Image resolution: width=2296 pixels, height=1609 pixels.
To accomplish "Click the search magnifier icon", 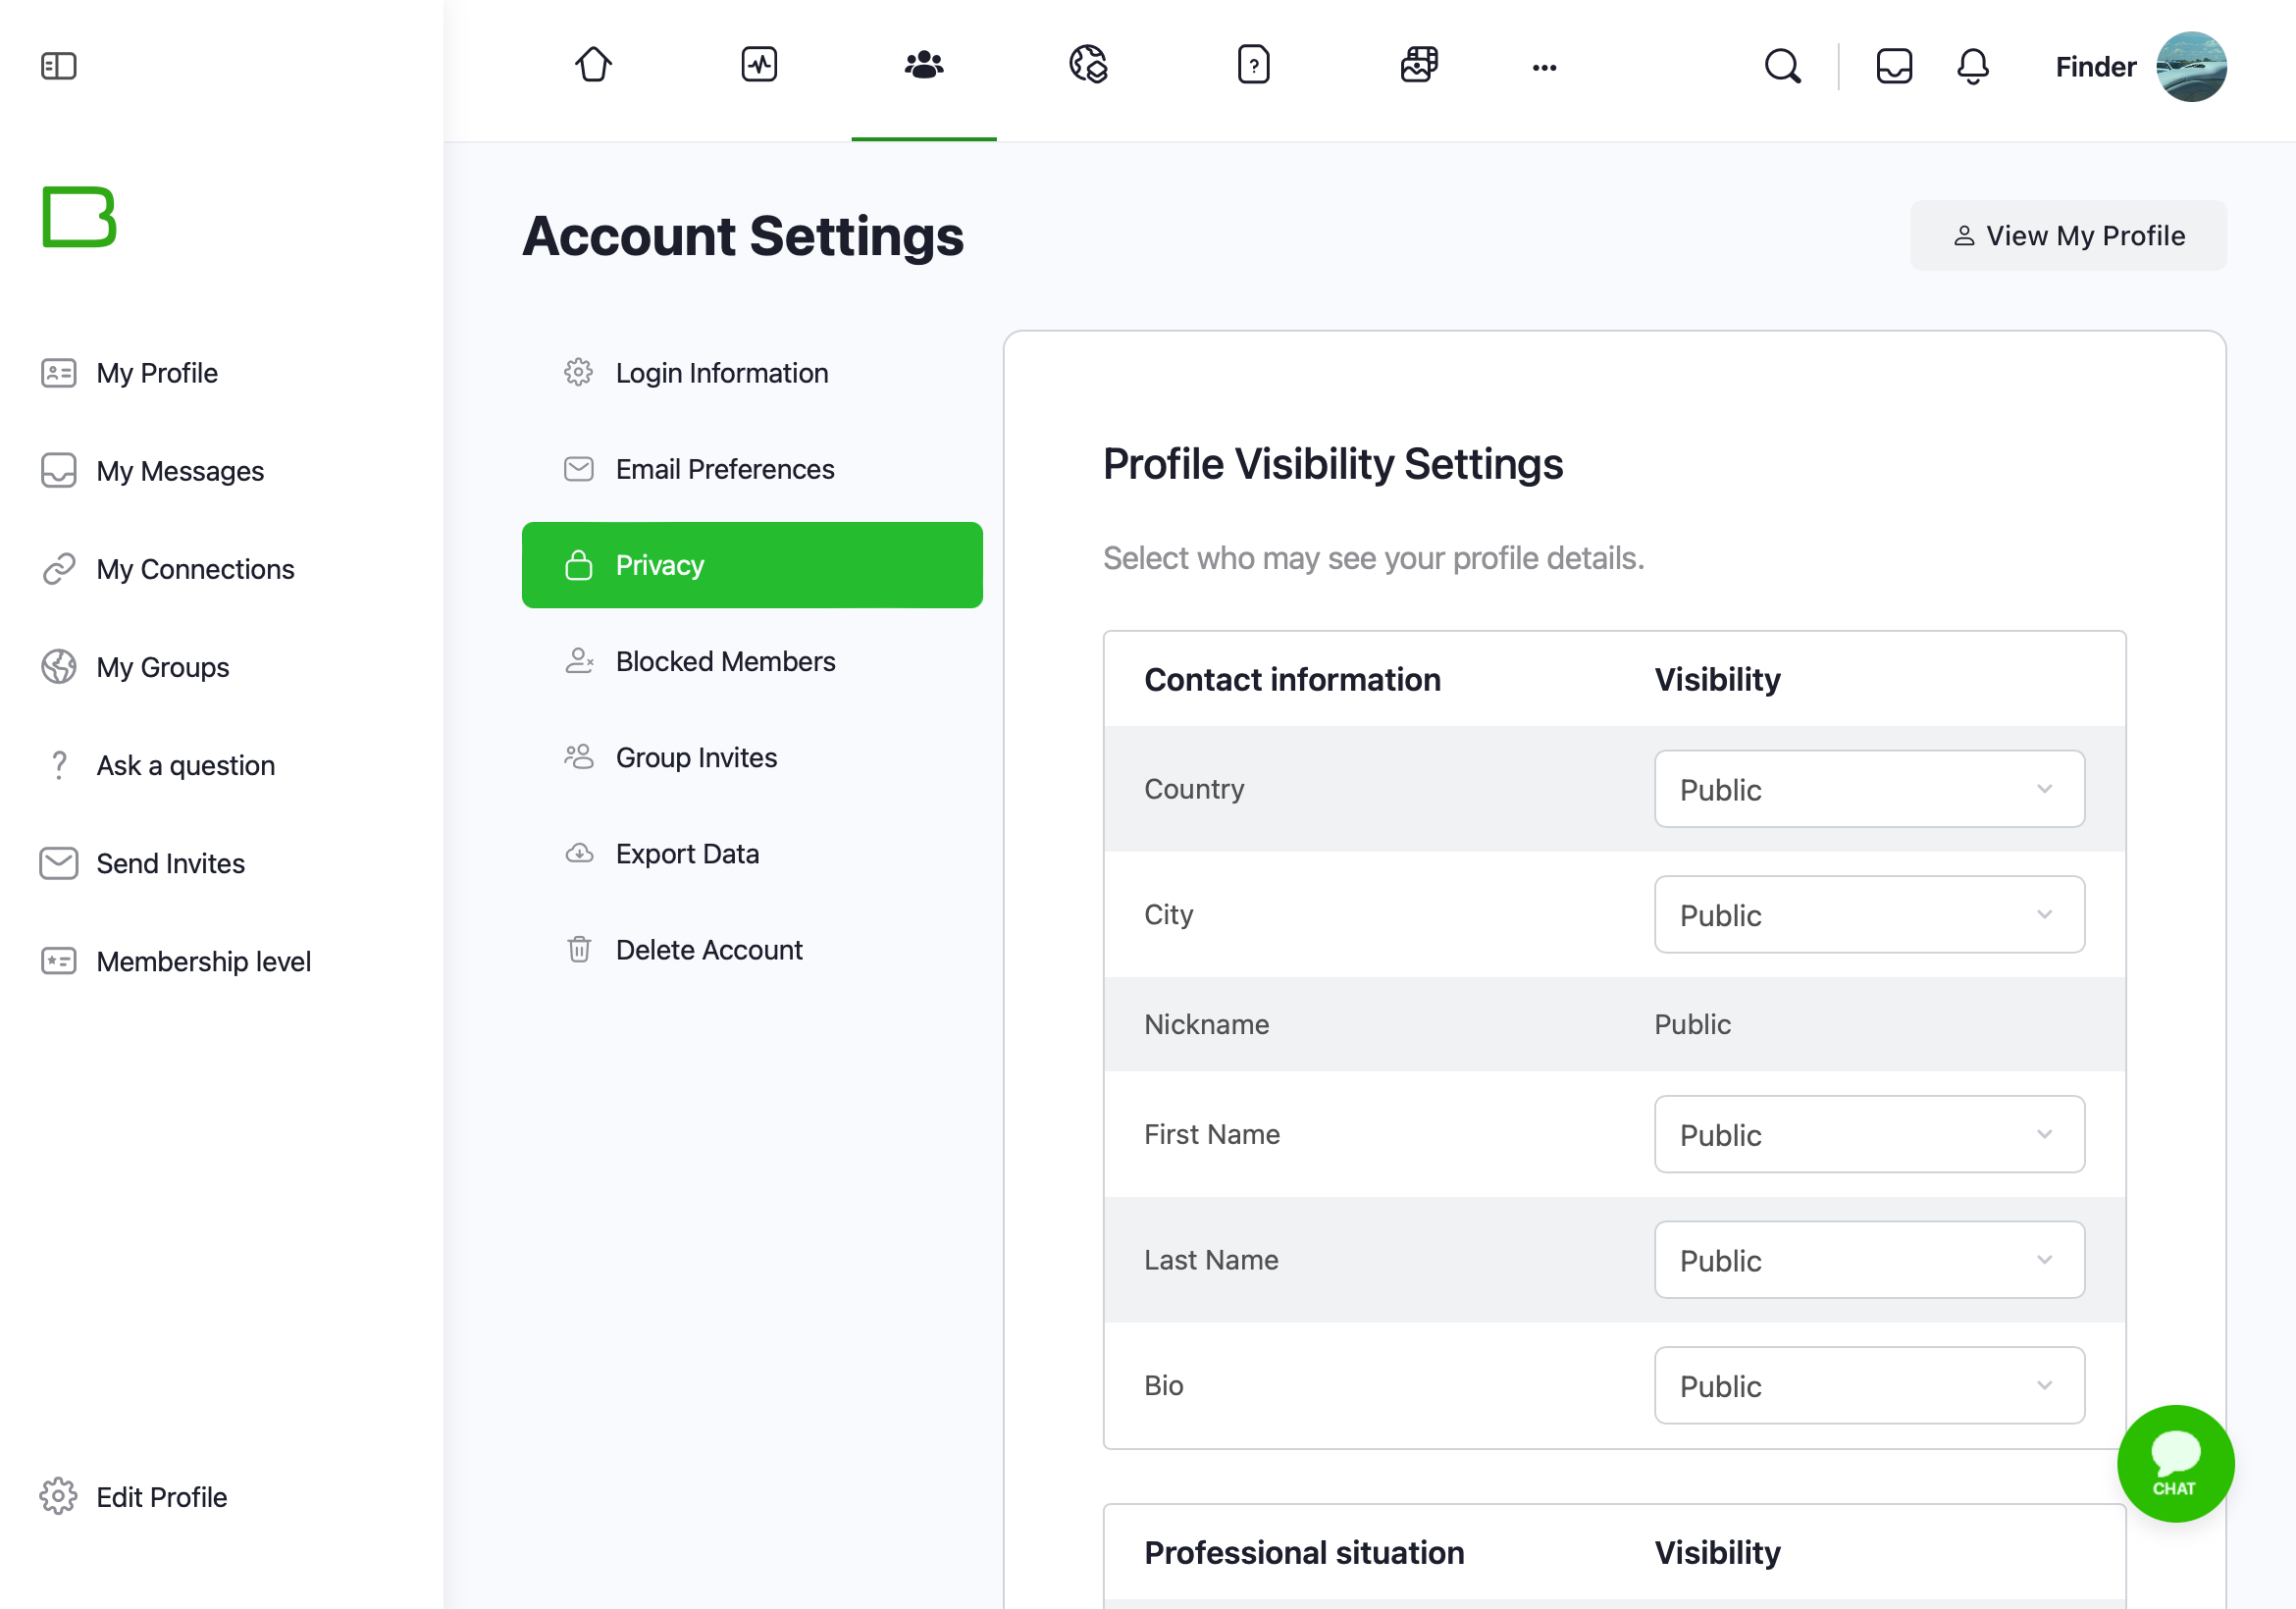I will (1782, 67).
